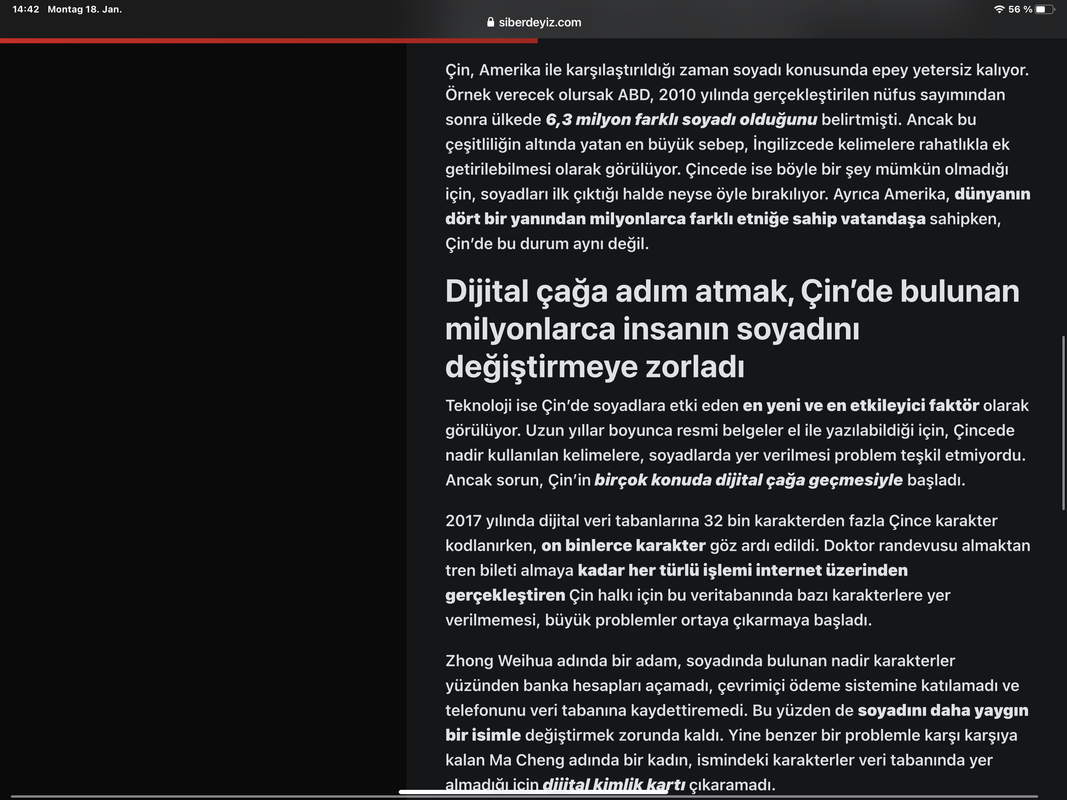1067x800 pixels.
Task: Click the name "Ma Cheng"
Action: pos(527,761)
